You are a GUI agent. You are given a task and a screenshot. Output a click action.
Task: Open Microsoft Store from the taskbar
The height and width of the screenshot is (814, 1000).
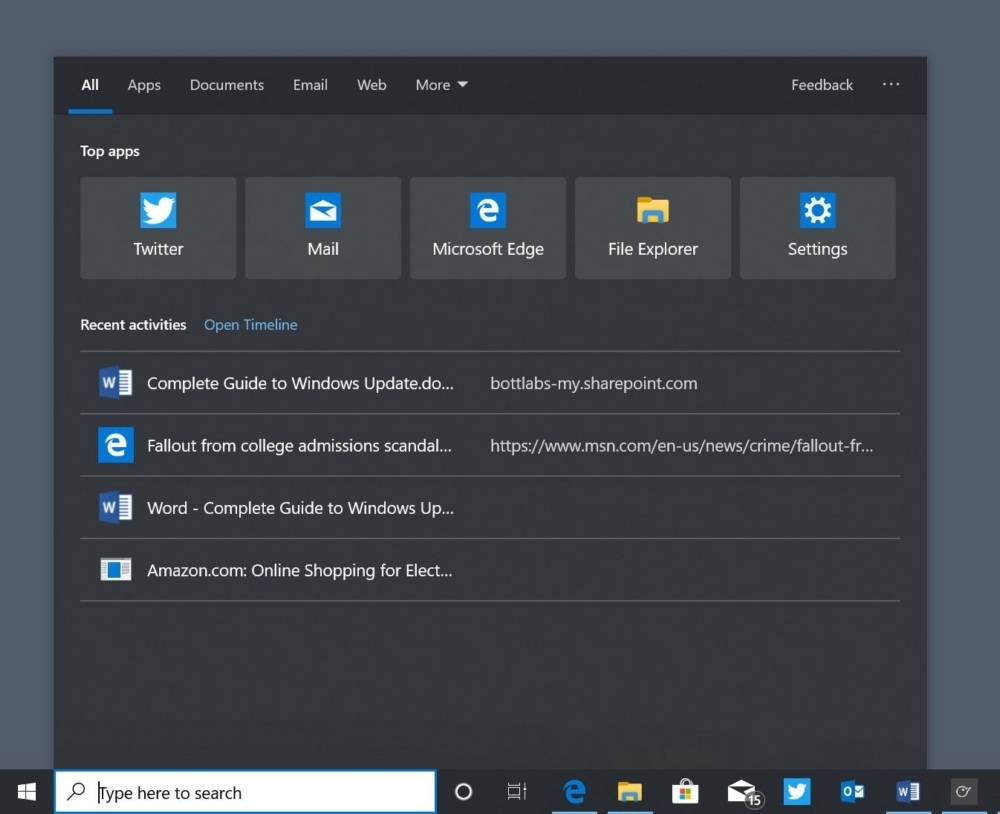coord(685,792)
